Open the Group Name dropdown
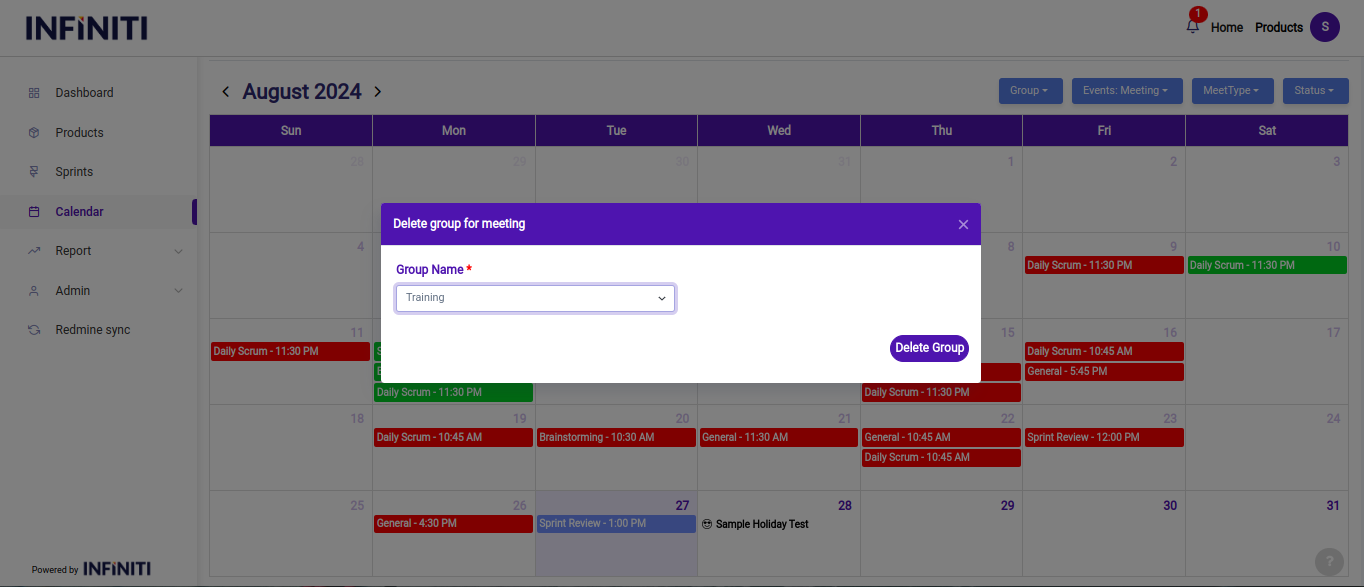Viewport: 1364px width, 587px height. click(535, 298)
